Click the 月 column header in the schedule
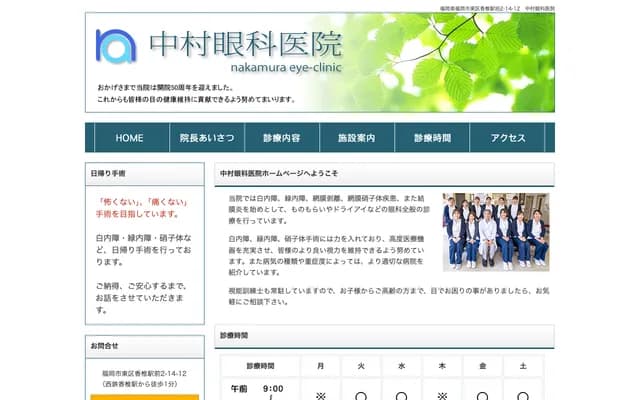This screenshot has width=640, height=400. pyautogui.click(x=320, y=366)
